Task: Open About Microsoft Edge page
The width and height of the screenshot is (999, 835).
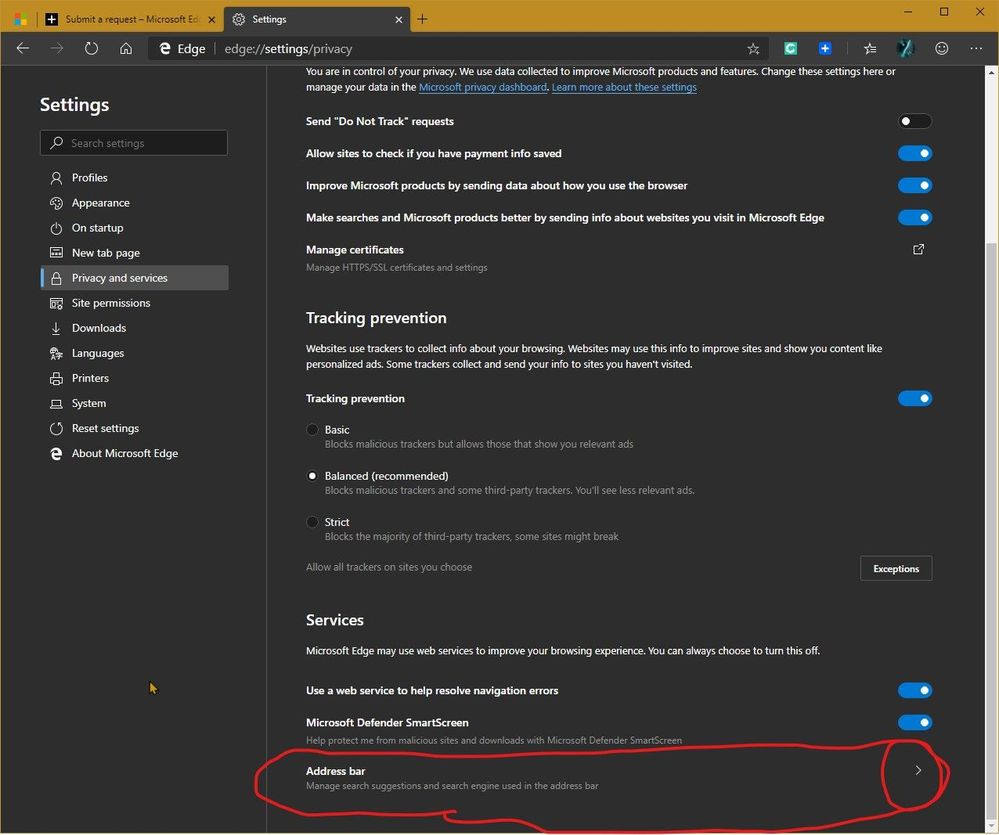Action: pyautogui.click(x=134, y=453)
